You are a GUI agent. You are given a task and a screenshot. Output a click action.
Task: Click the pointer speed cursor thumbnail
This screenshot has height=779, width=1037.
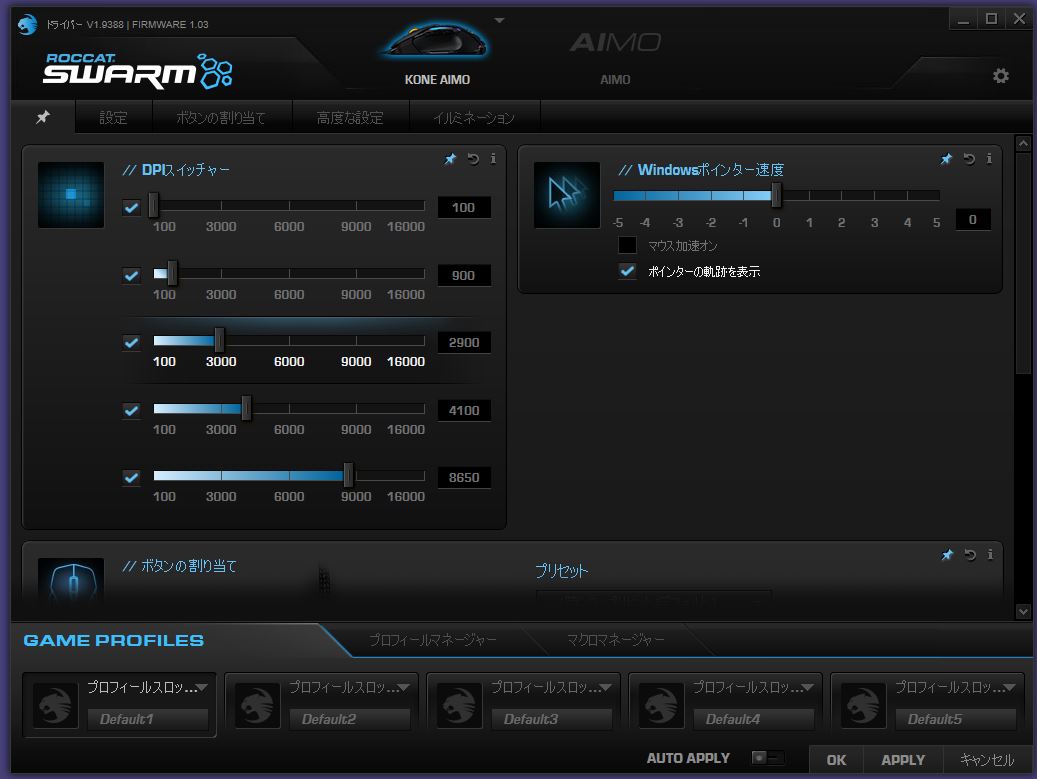coord(567,194)
